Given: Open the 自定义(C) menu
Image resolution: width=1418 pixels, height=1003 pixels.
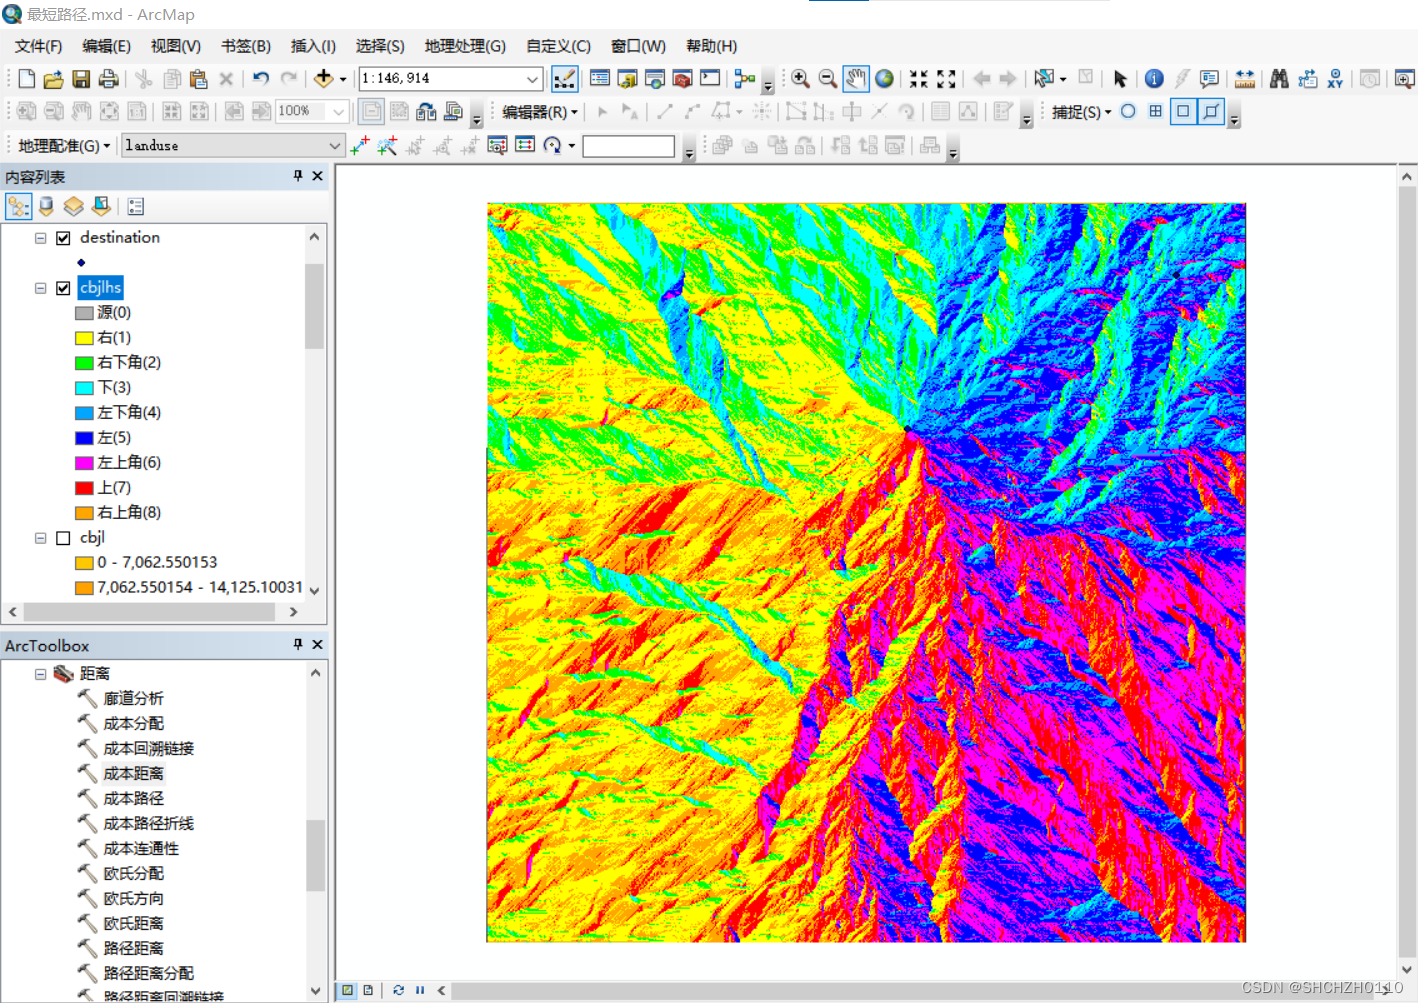Looking at the screenshot, I should (558, 46).
